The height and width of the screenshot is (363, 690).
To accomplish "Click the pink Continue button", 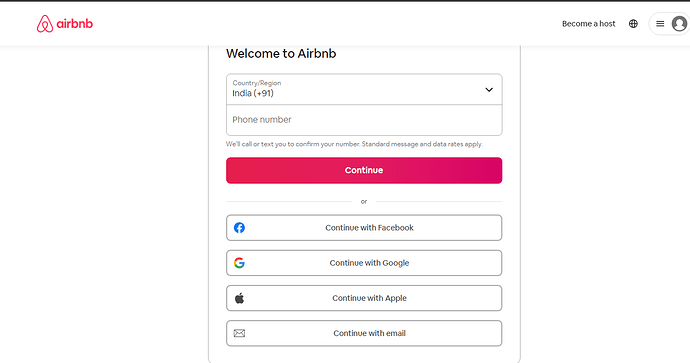I will pyautogui.click(x=364, y=170).
